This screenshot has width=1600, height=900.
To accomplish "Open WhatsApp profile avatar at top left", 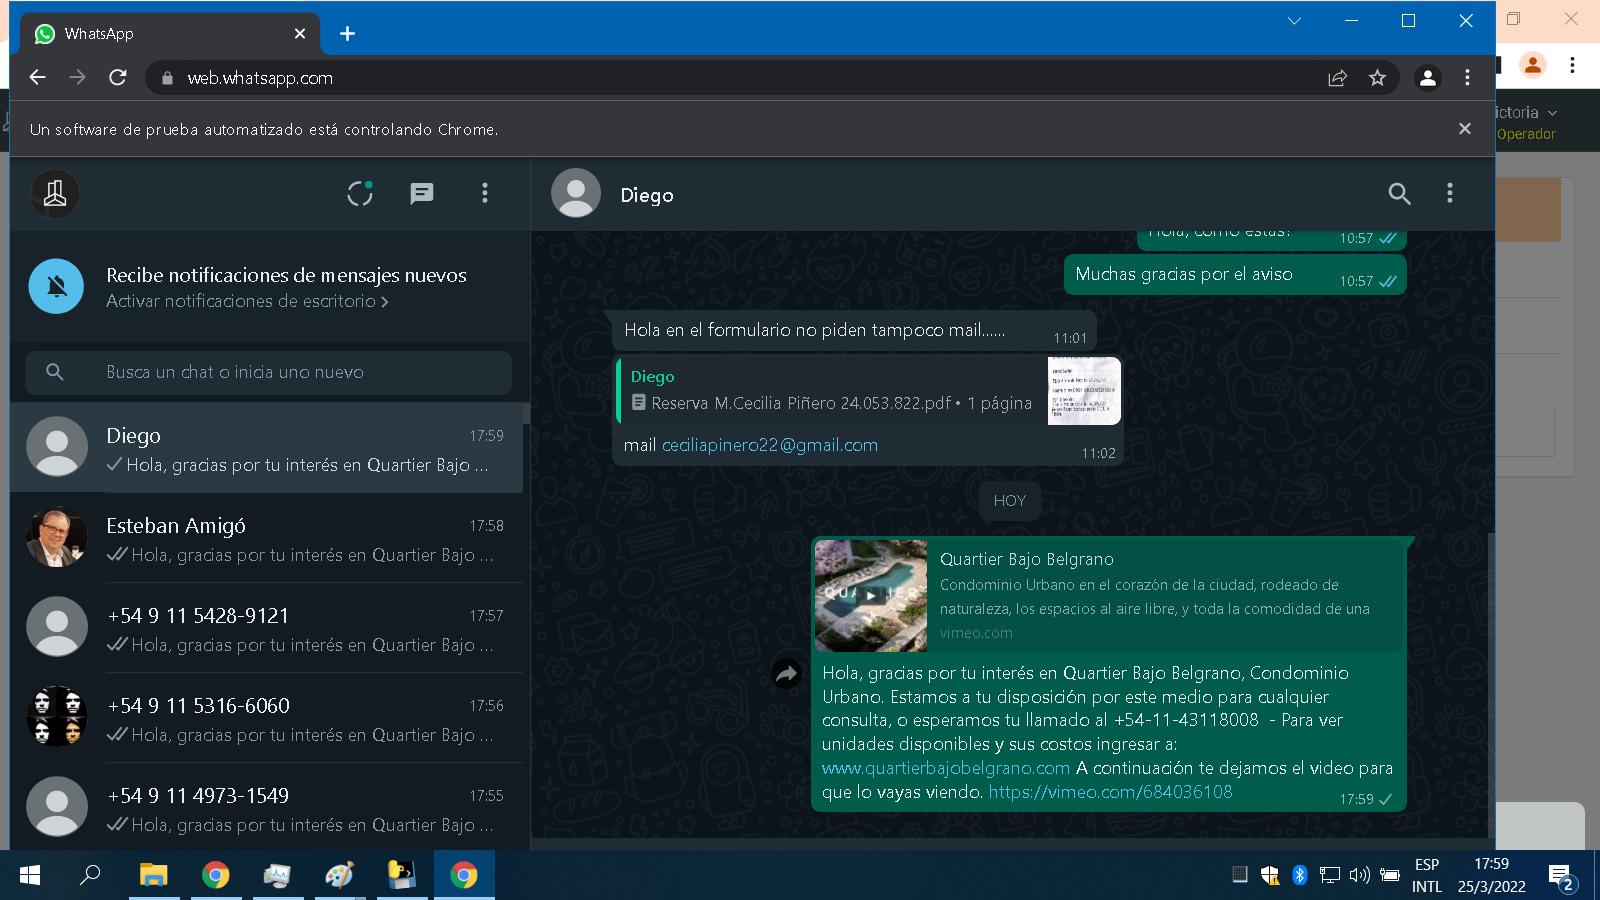I will click(55, 193).
